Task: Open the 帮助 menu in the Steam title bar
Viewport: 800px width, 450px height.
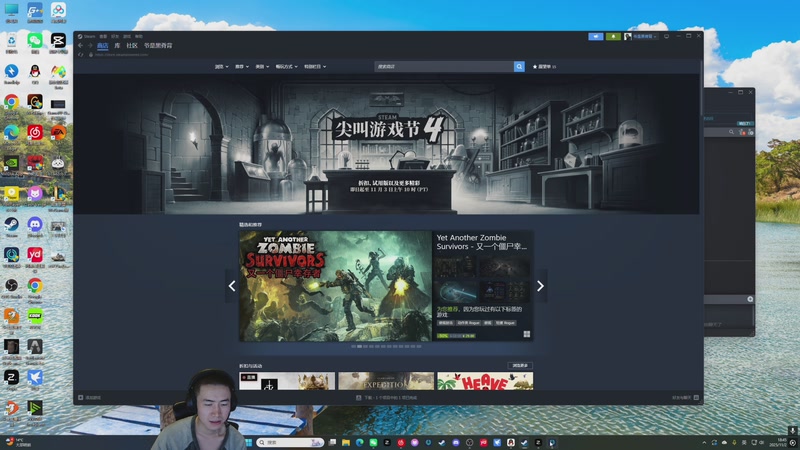Action: (x=139, y=36)
